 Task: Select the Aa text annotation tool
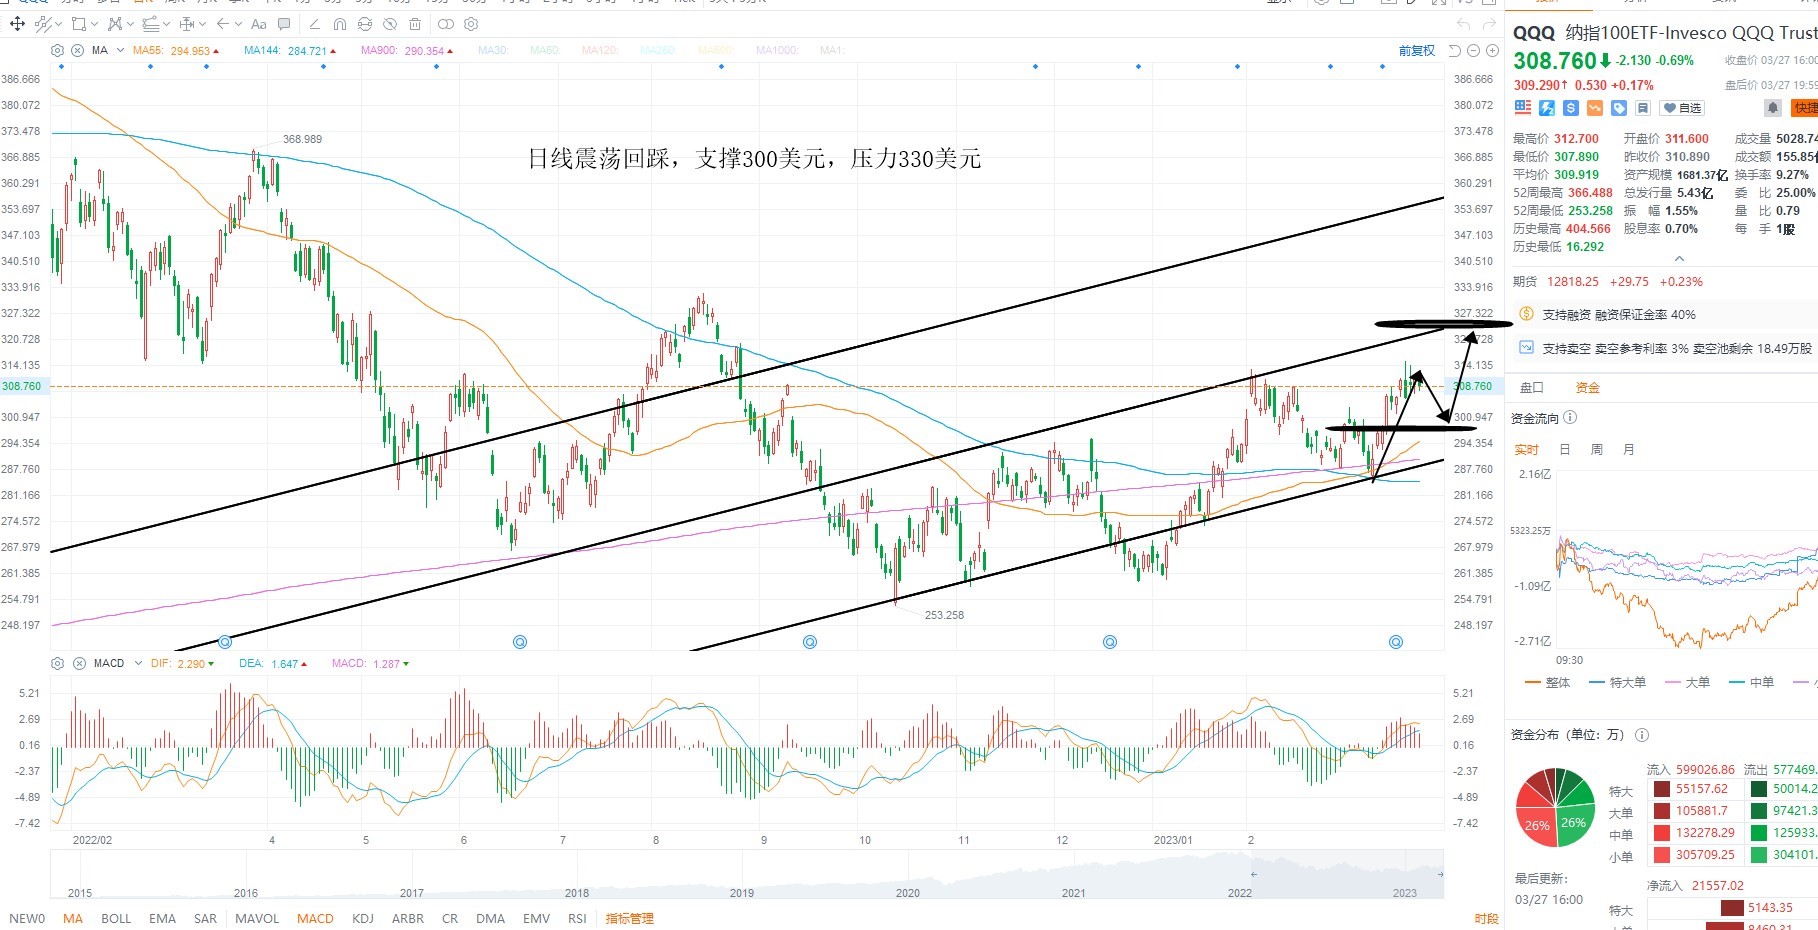tap(259, 24)
